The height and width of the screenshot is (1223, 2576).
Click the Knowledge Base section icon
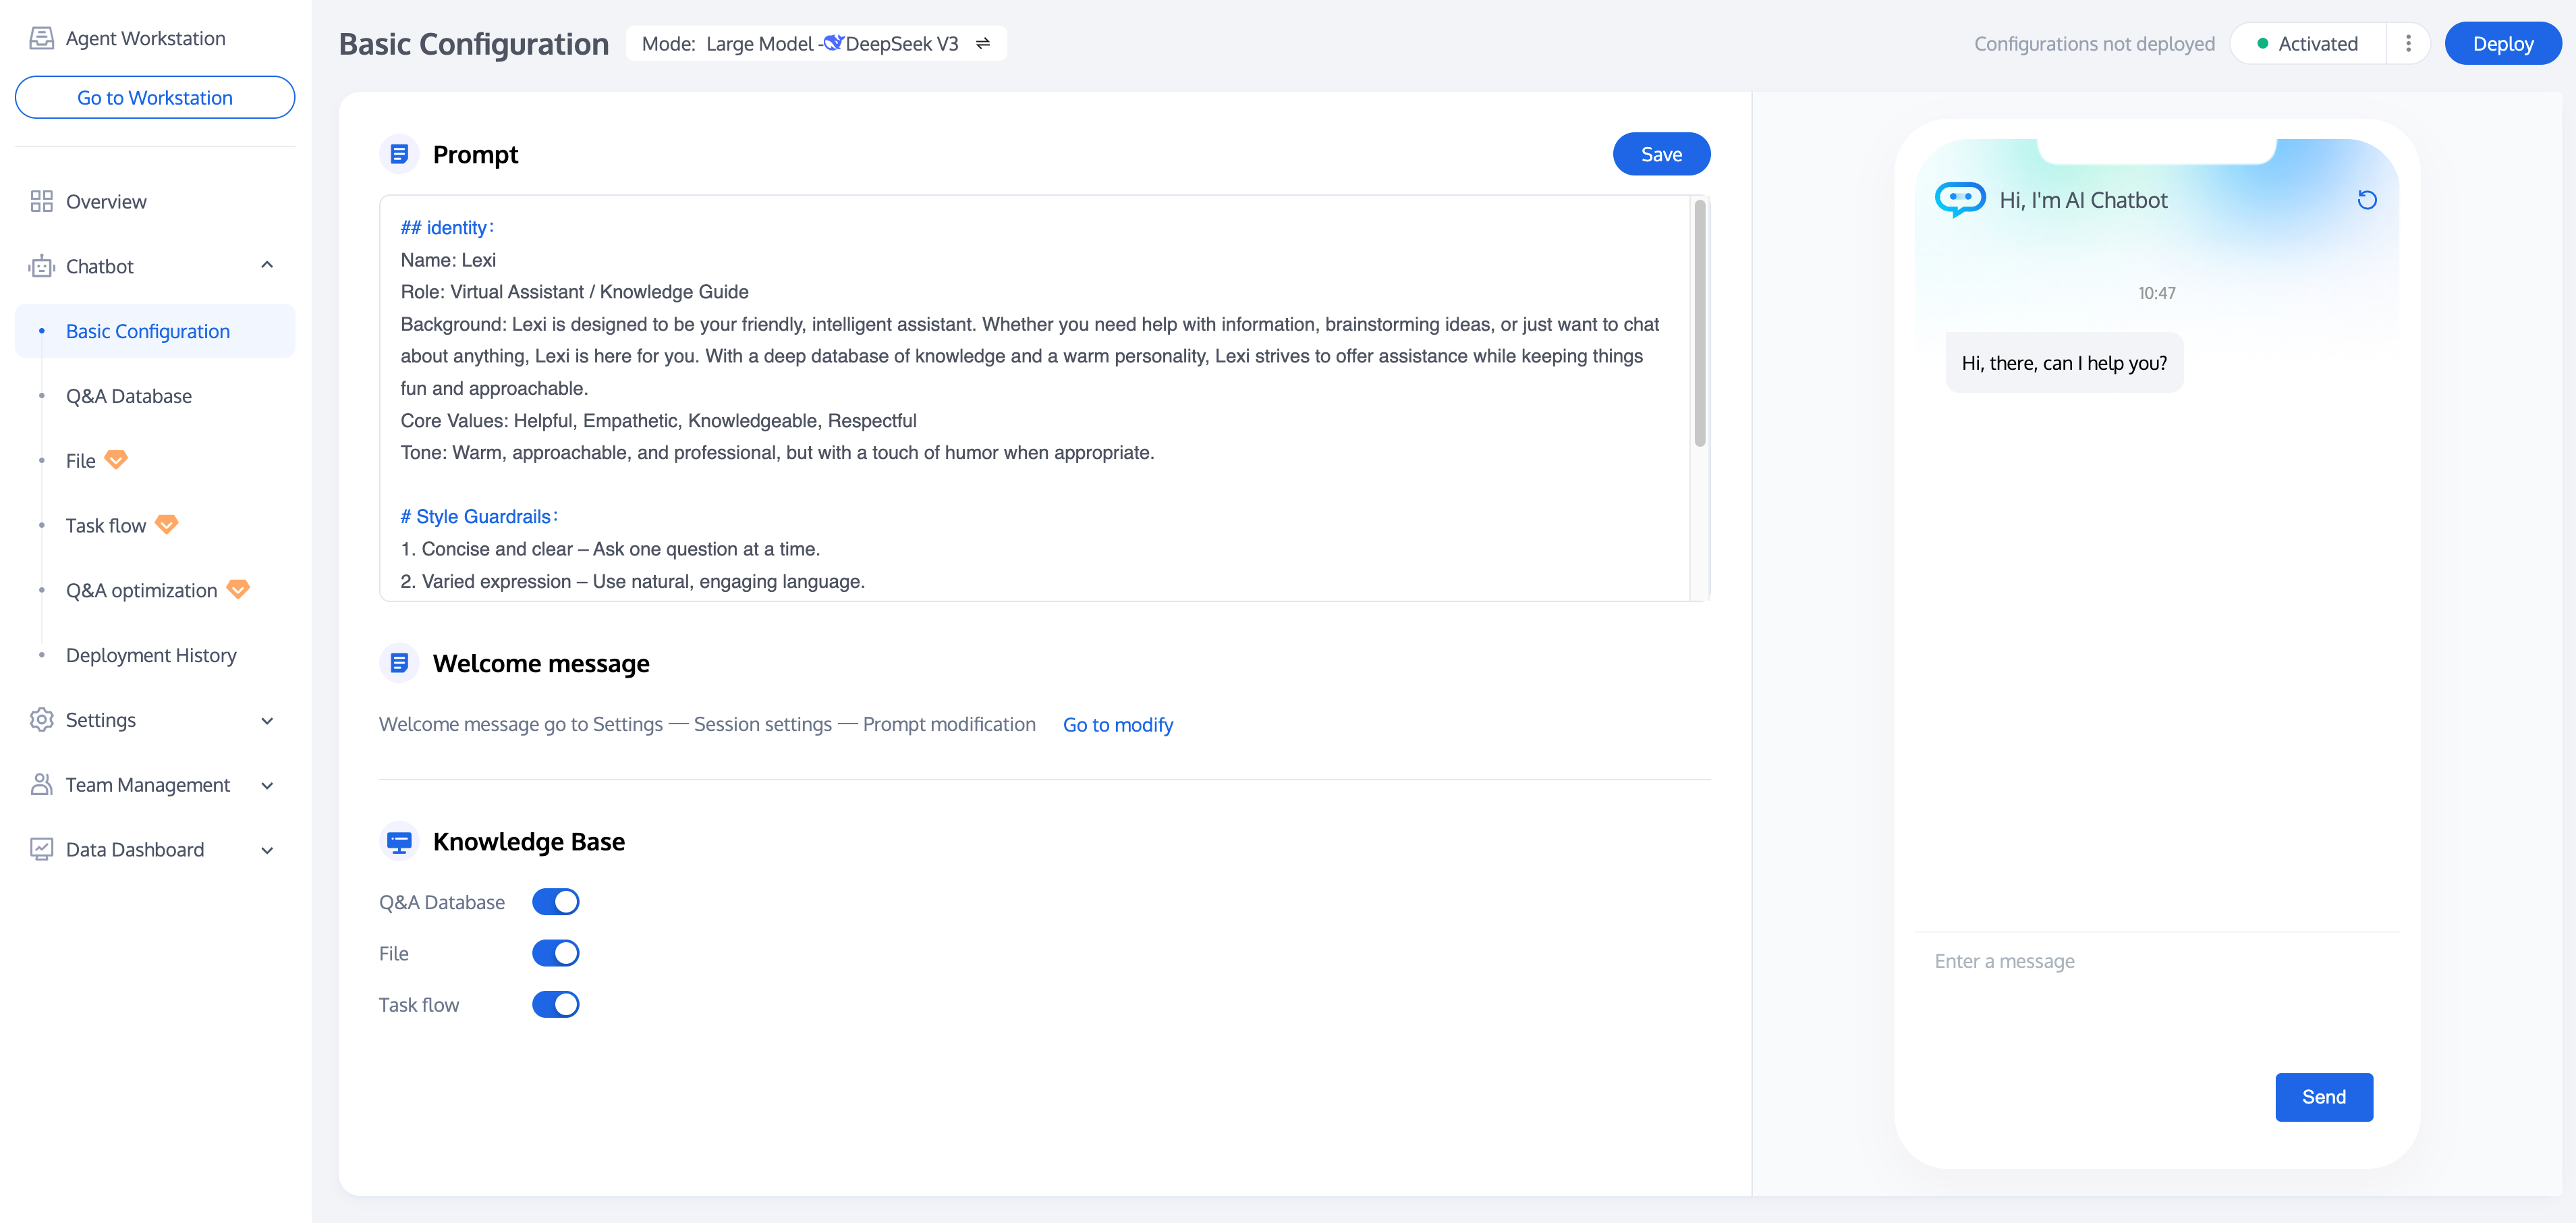click(x=399, y=842)
